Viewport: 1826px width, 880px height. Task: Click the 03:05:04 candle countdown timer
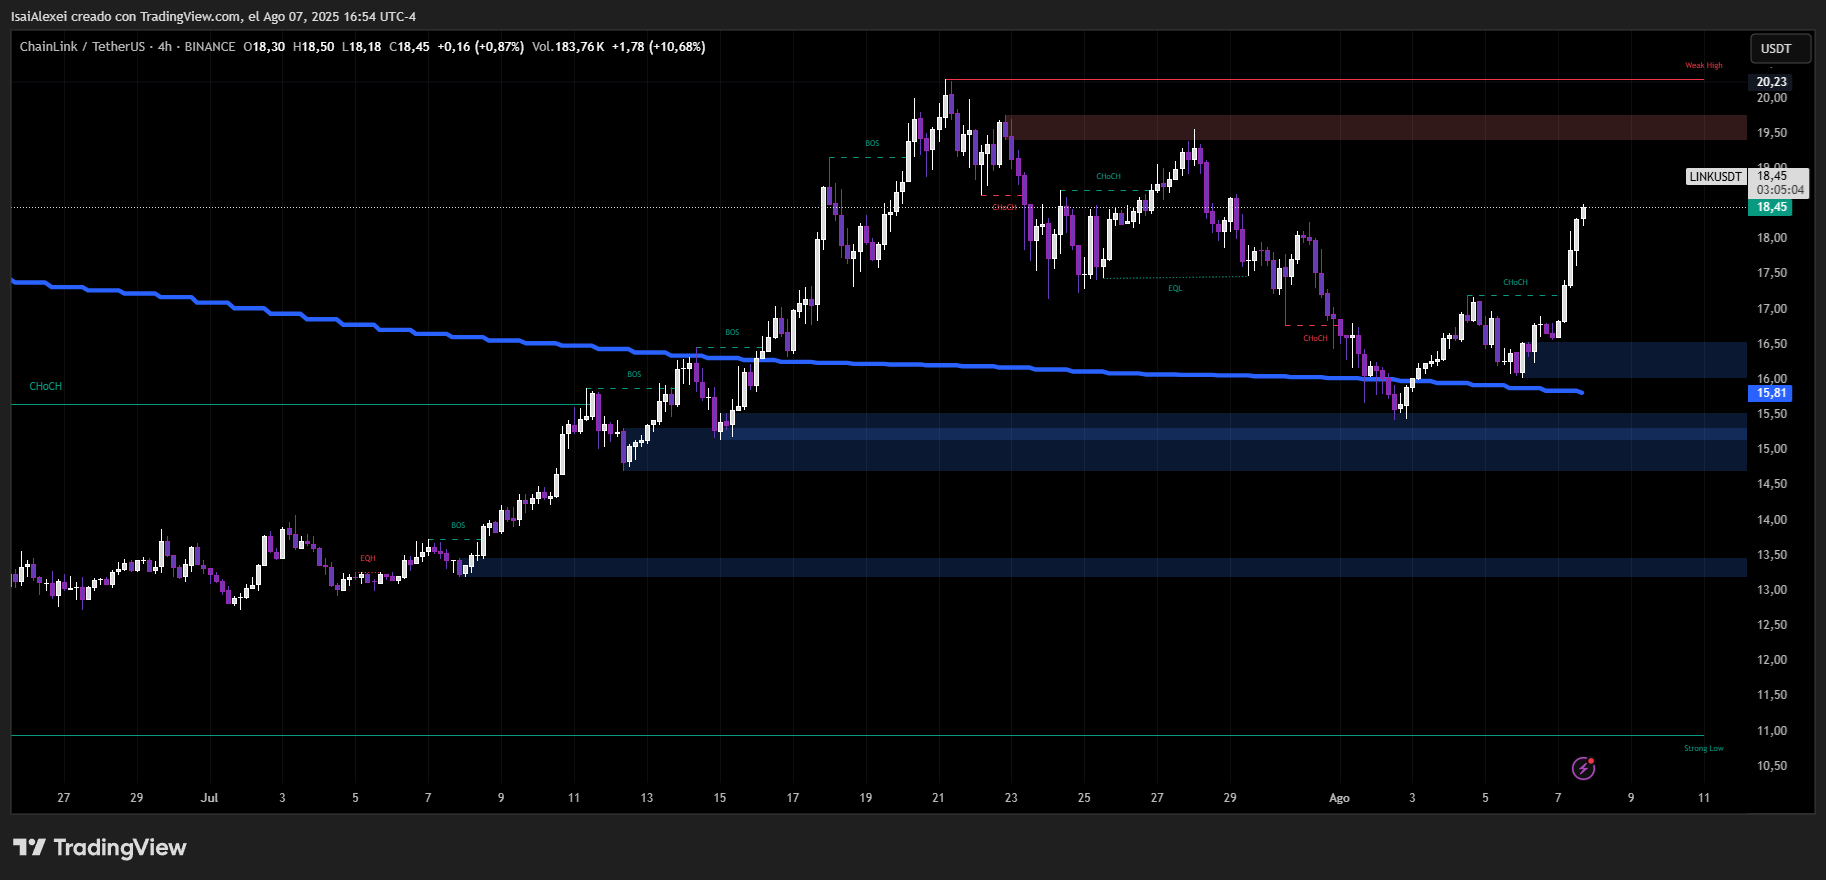click(x=1780, y=190)
